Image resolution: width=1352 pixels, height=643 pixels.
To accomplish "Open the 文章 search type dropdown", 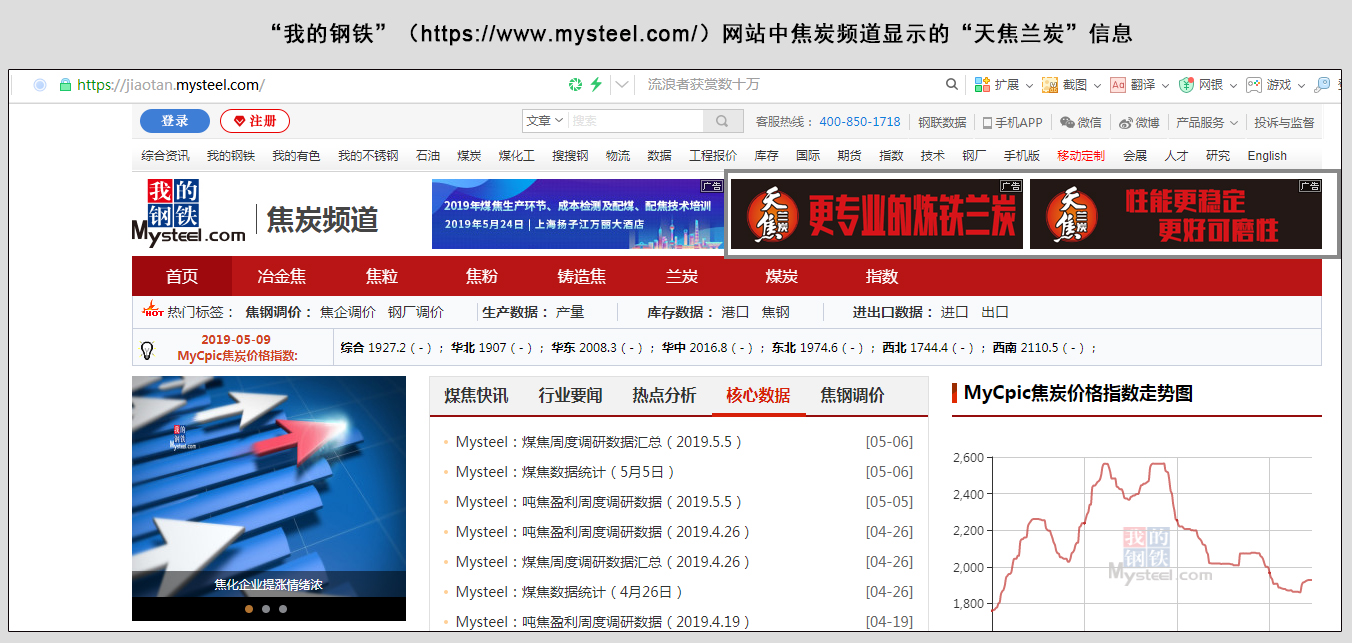I will tap(545, 121).
